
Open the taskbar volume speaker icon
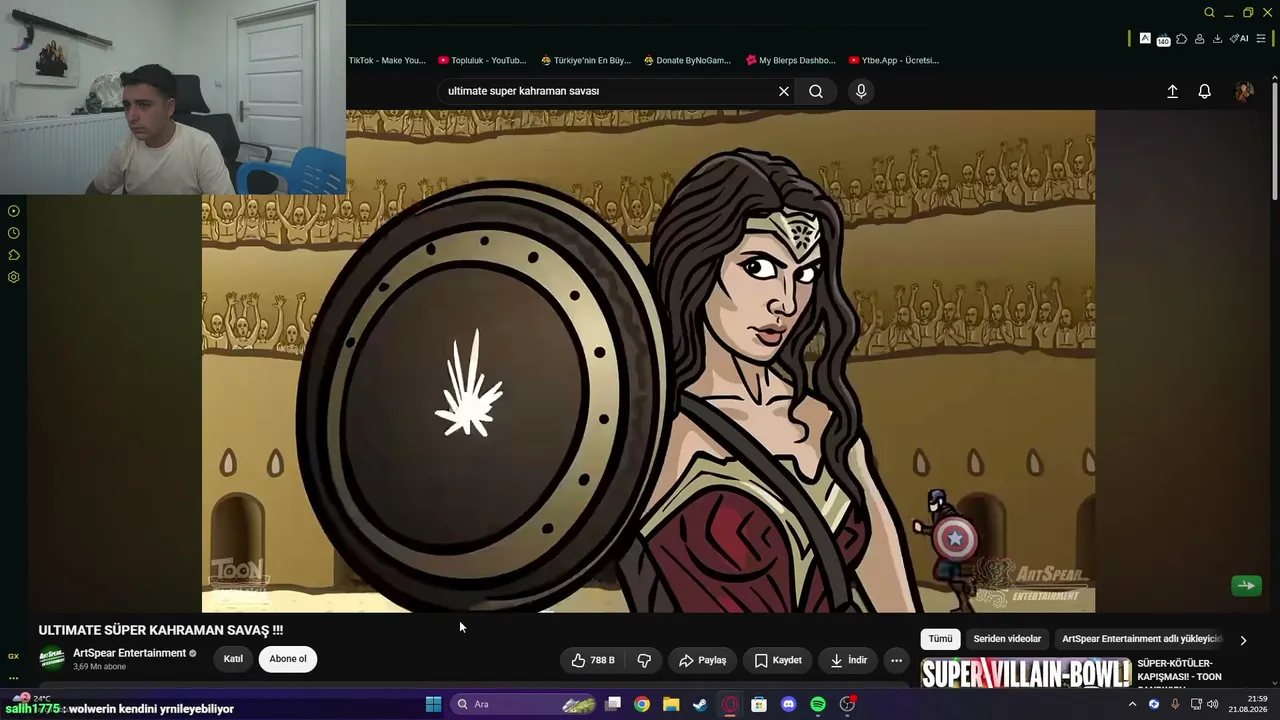click(x=1213, y=704)
